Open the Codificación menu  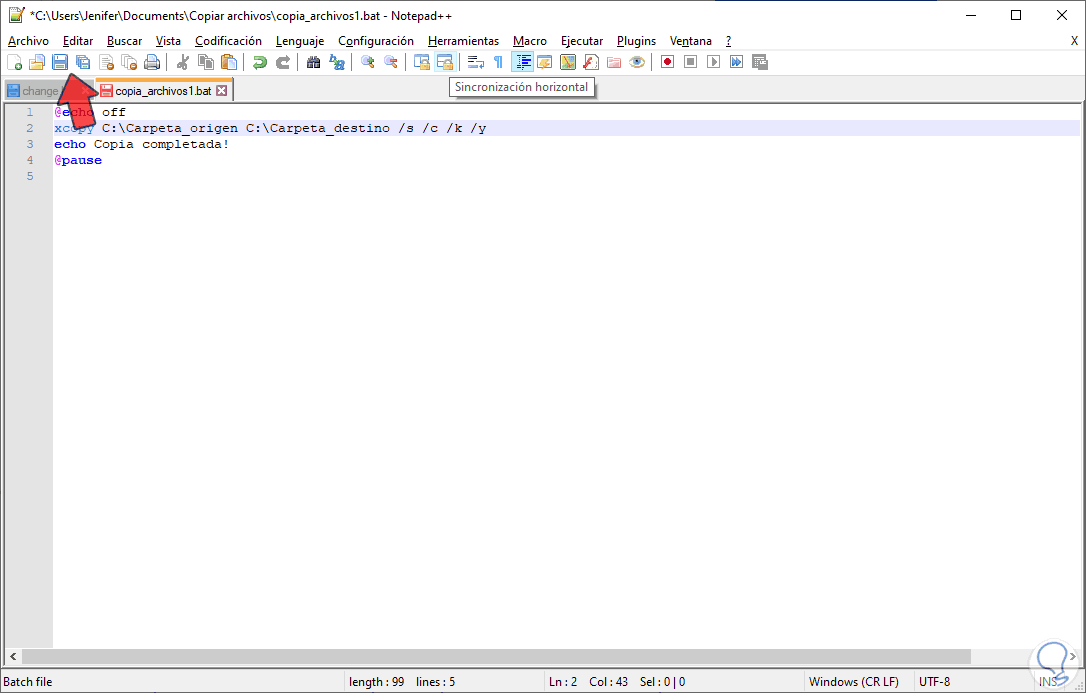tap(229, 41)
